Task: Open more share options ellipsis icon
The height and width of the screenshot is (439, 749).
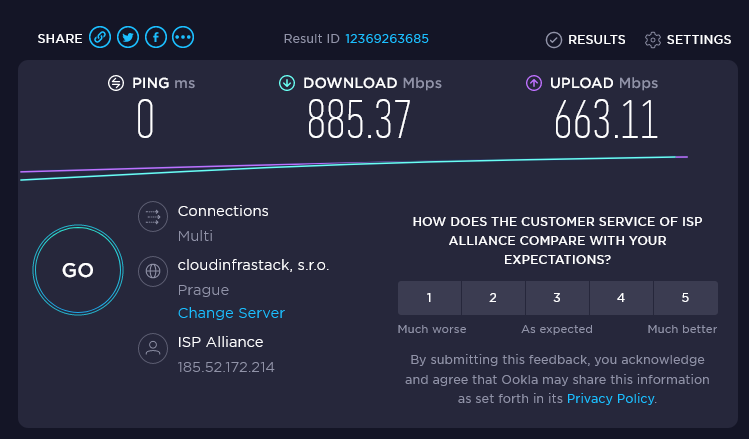Action: pyautogui.click(x=183, y=38)
